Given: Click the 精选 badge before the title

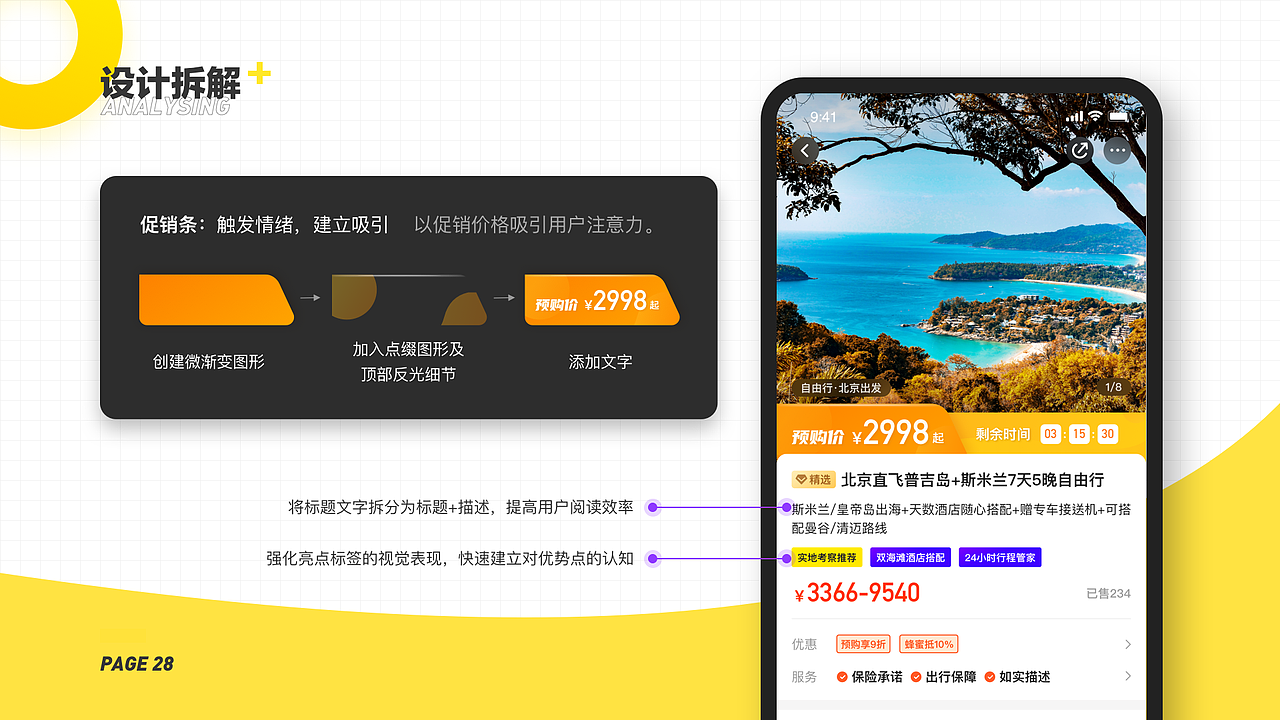Looking at the screenshot, I should pyautogui.click(x=814, y=480).
